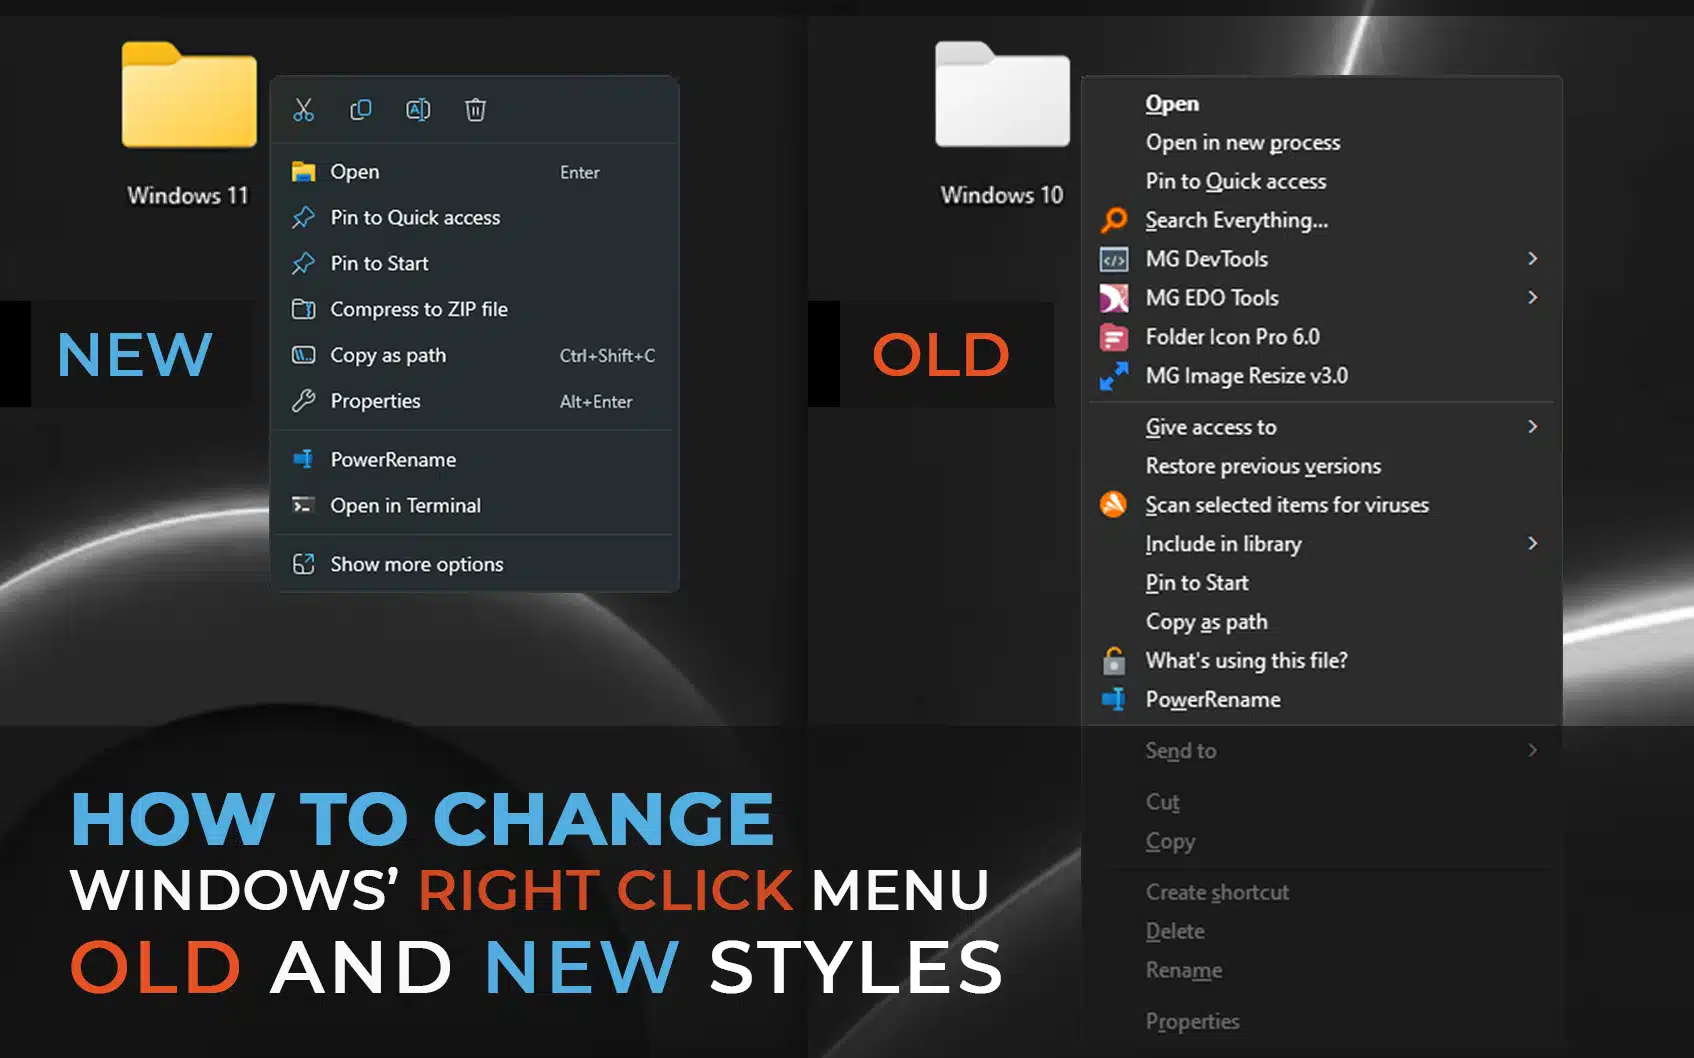Click the folder icon beside Open (Enter)
This screenshot has height=1058, width=1694.
pyautogui.click(x=303, y=172)
